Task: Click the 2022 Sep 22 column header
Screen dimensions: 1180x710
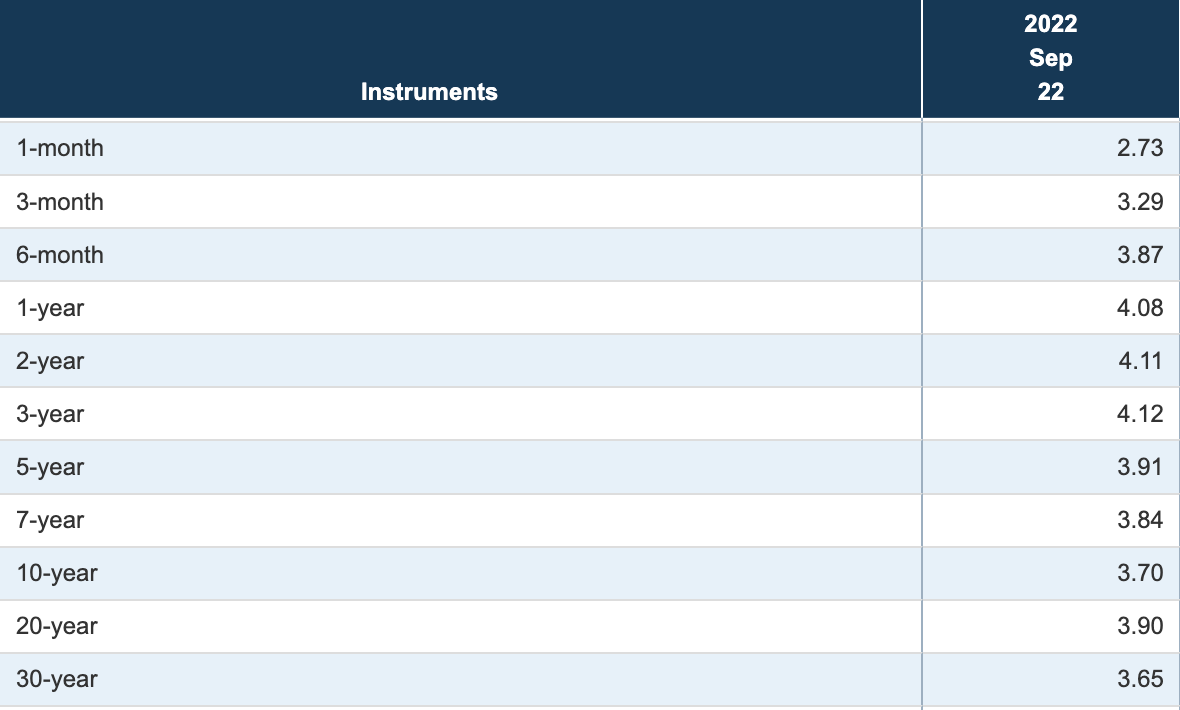Action: [x=1050, y=58]
